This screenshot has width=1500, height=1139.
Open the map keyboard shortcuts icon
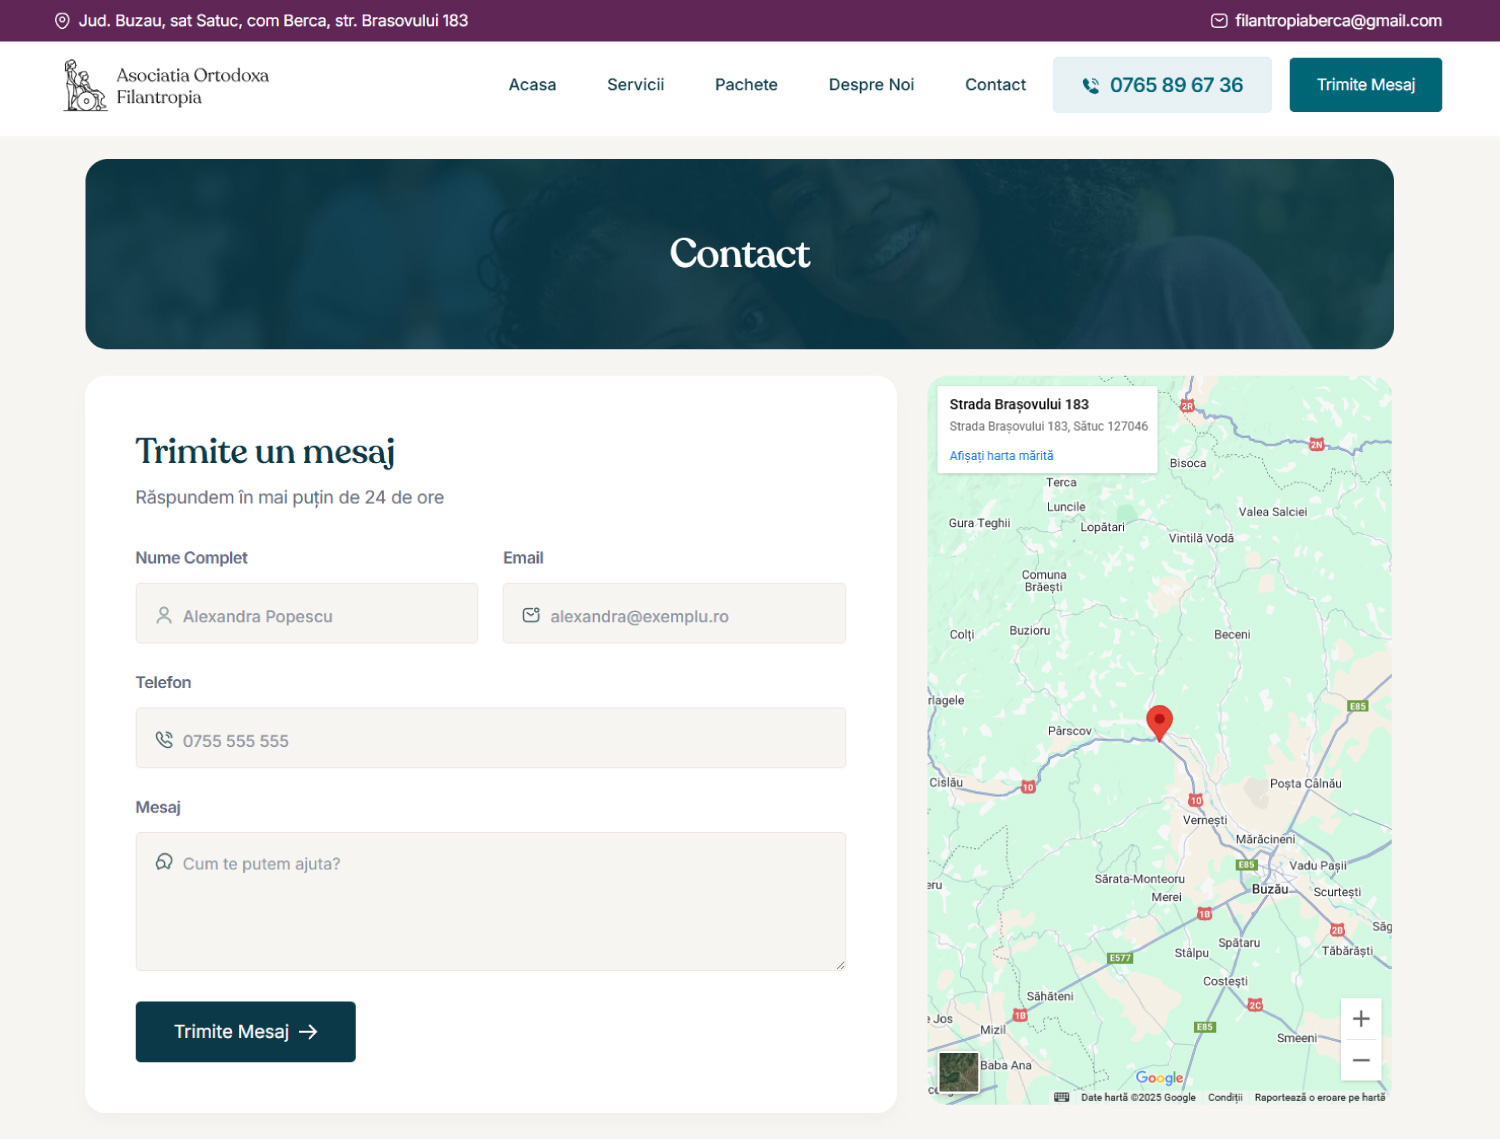(x=1061, y=1097)
